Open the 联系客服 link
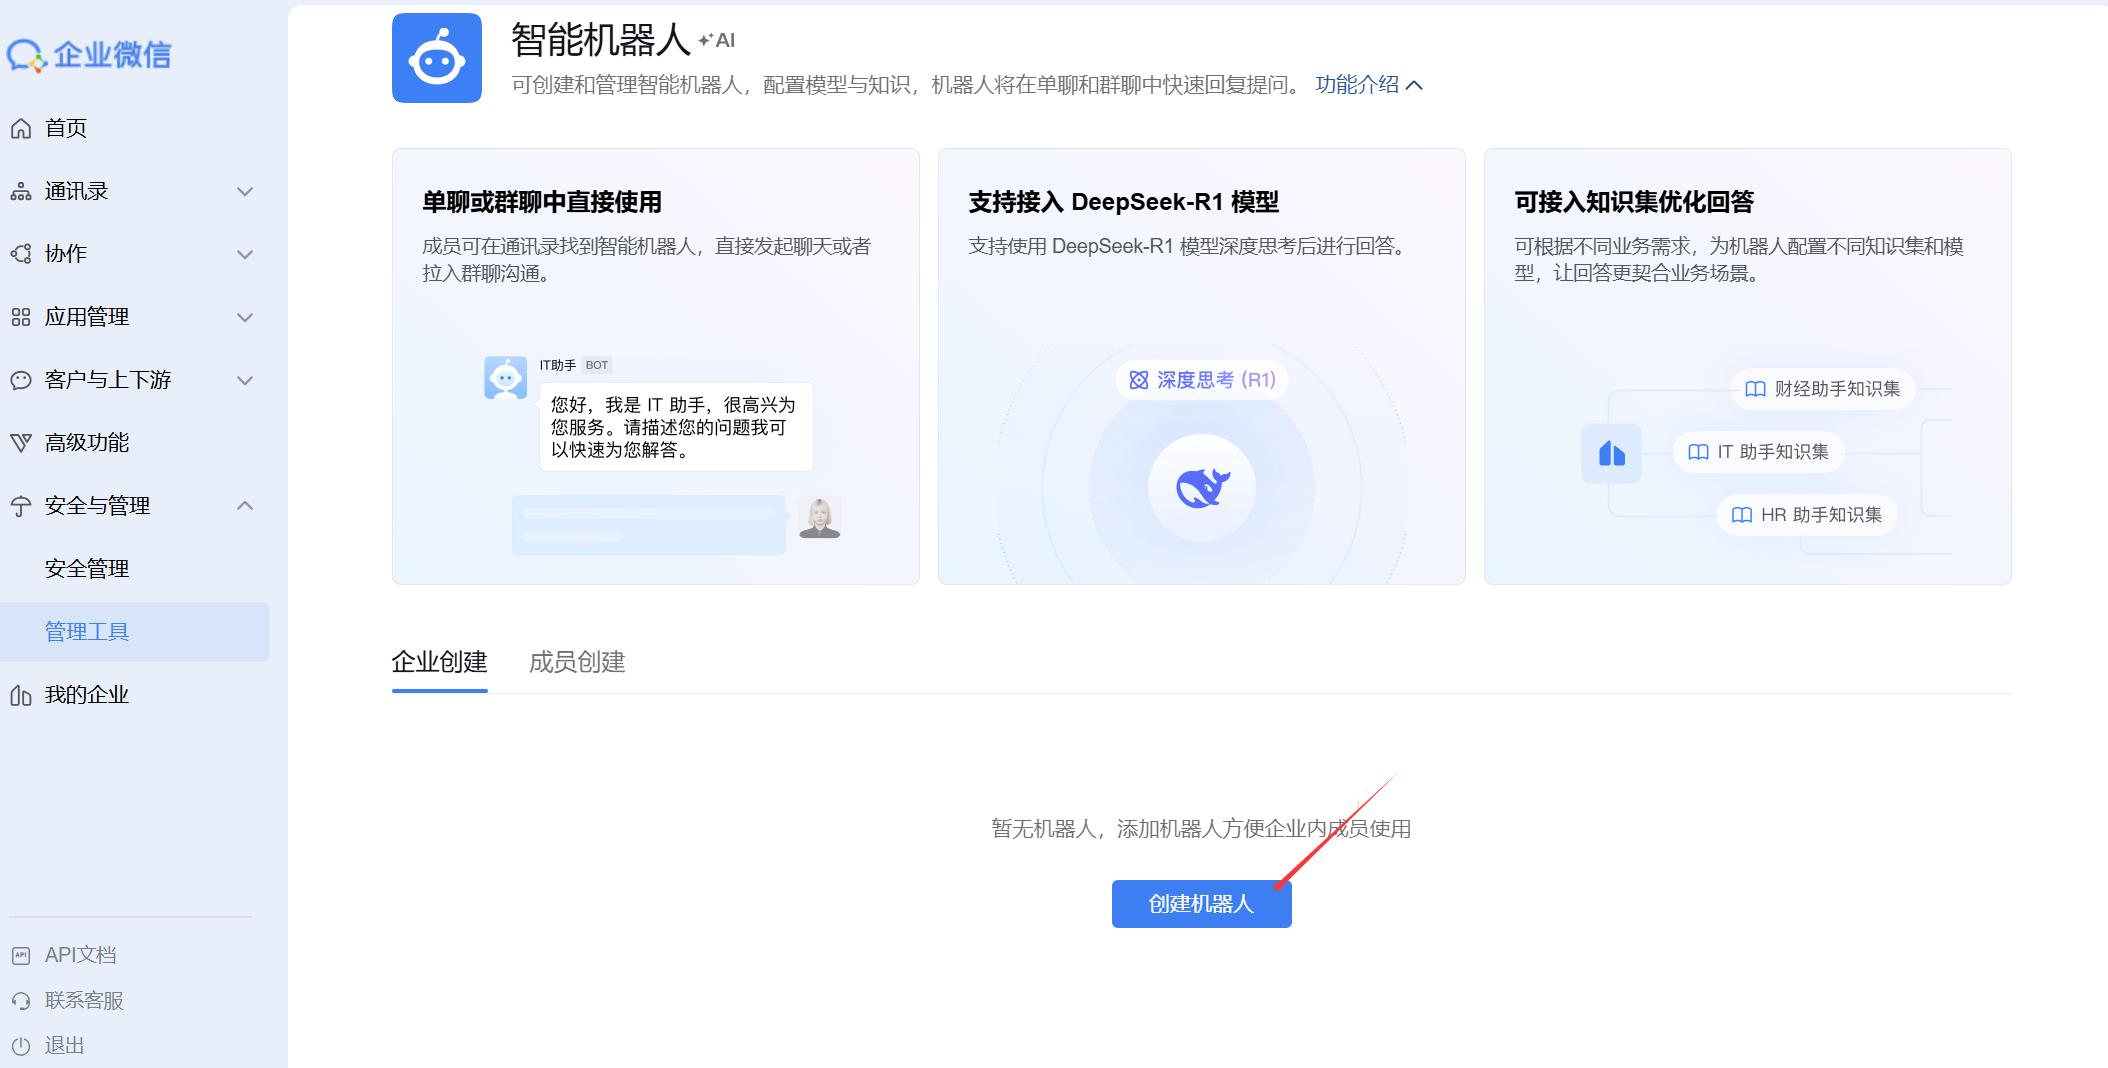This screenshot has height=1068, width=2108. pos(84,1000)
